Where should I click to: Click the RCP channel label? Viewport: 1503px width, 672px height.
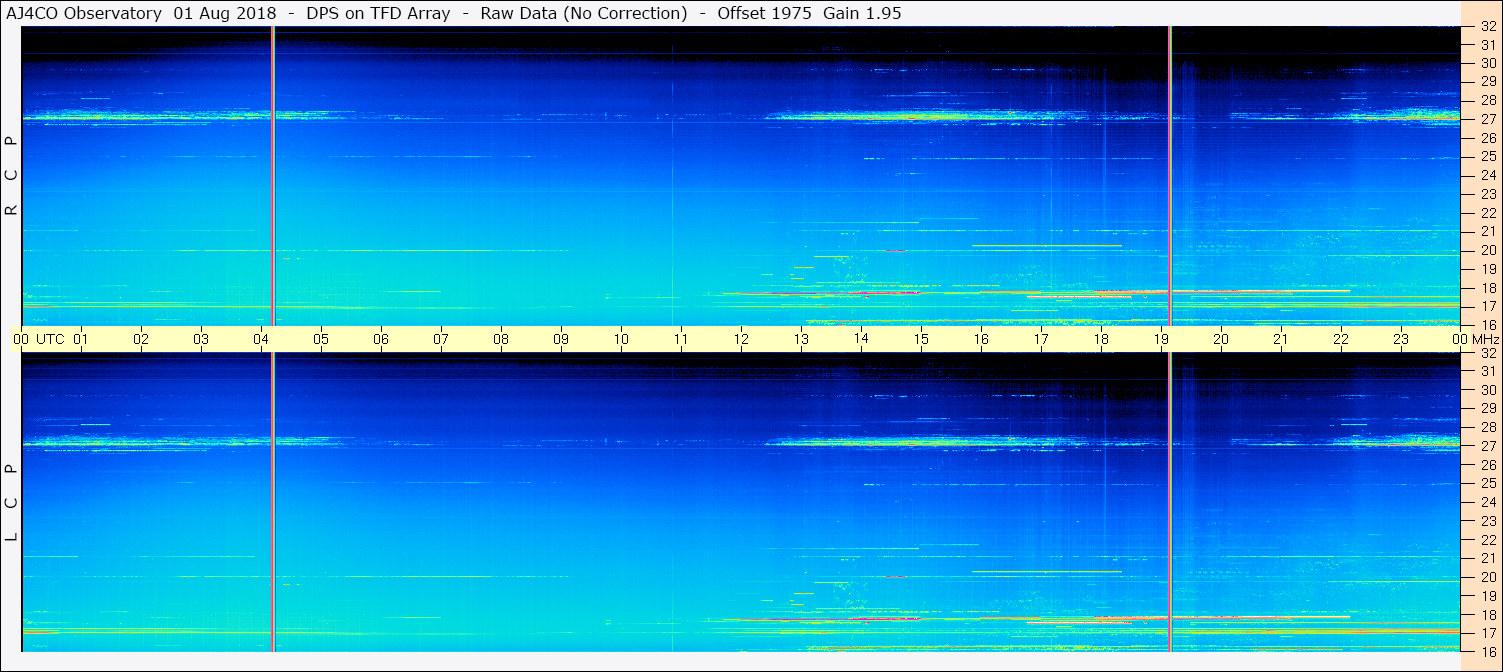[x=12, y=175]
